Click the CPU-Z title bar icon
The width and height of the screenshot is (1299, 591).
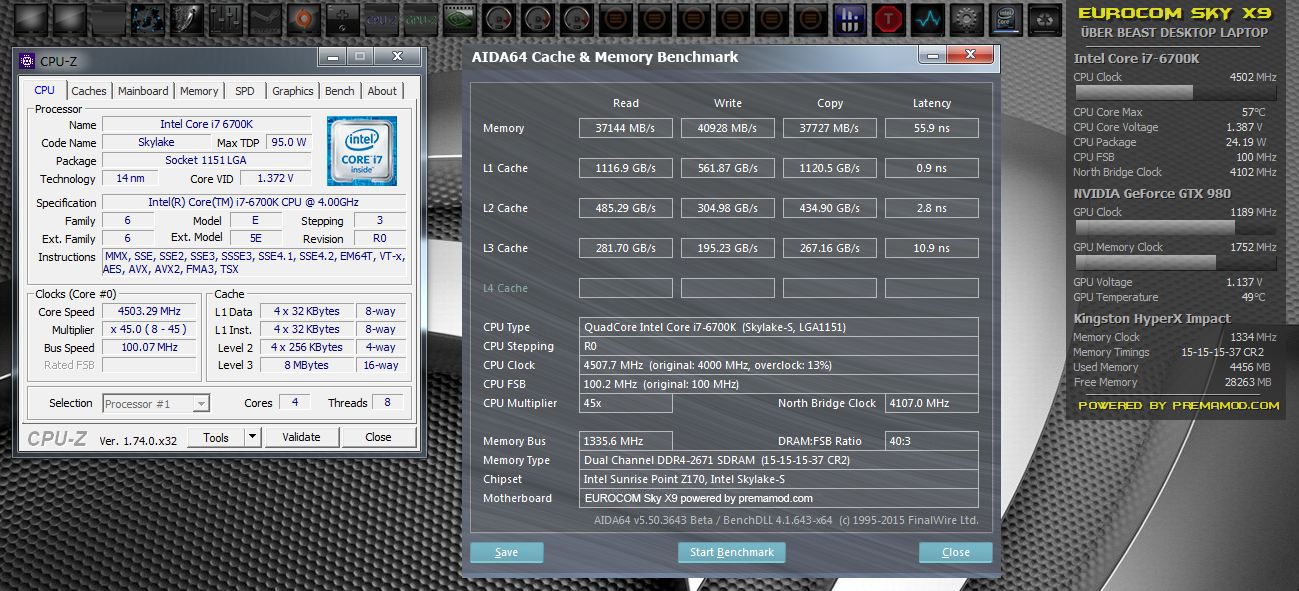(x=28, y=61)
